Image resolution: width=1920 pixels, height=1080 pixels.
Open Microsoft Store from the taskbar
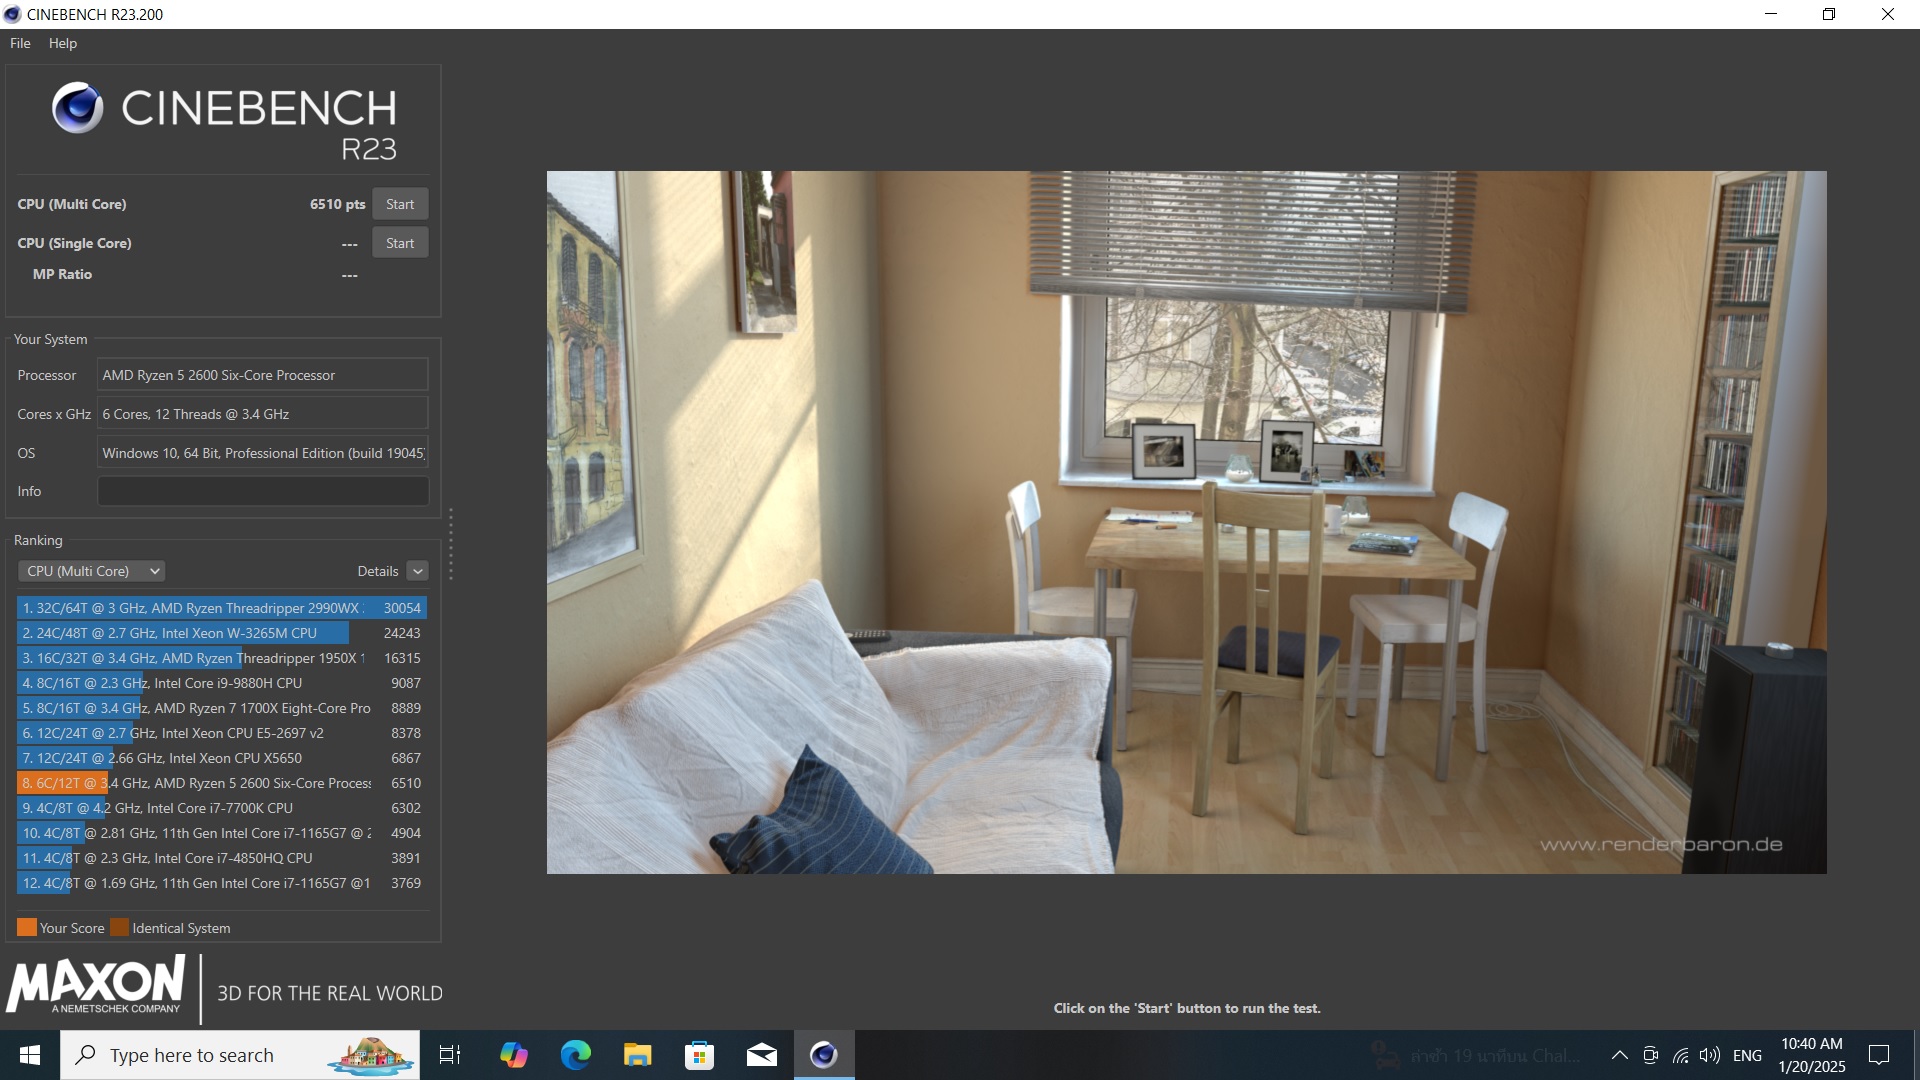tap(699, 1055)
